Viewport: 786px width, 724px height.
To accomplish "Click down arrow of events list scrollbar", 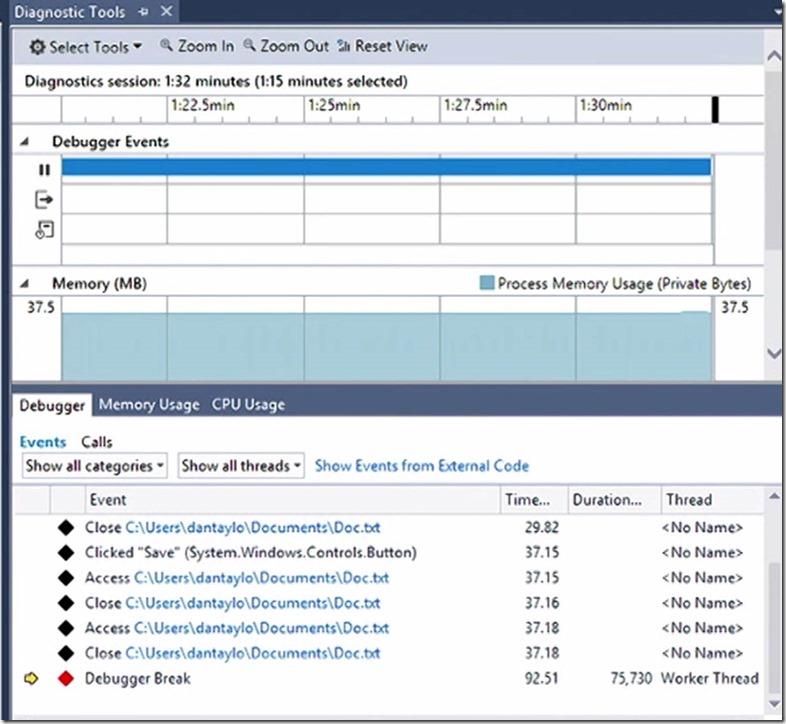I will coord(774,704).
